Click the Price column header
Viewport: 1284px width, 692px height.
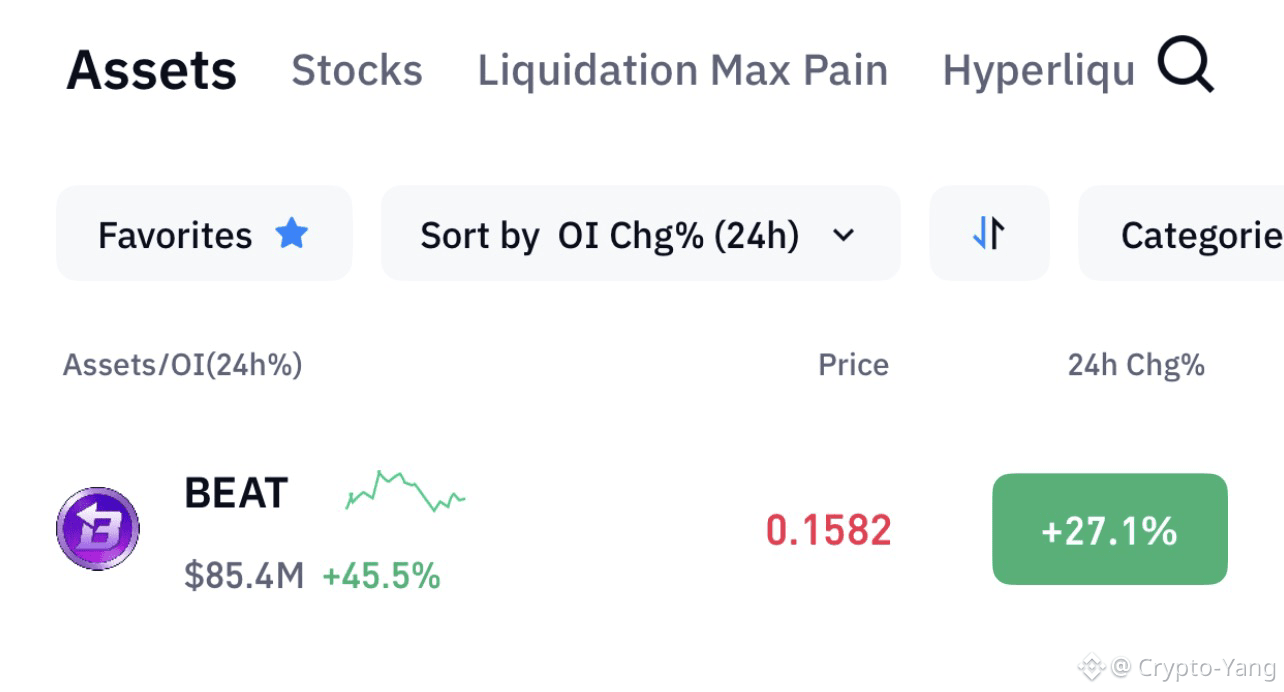(x=853, y=365)
